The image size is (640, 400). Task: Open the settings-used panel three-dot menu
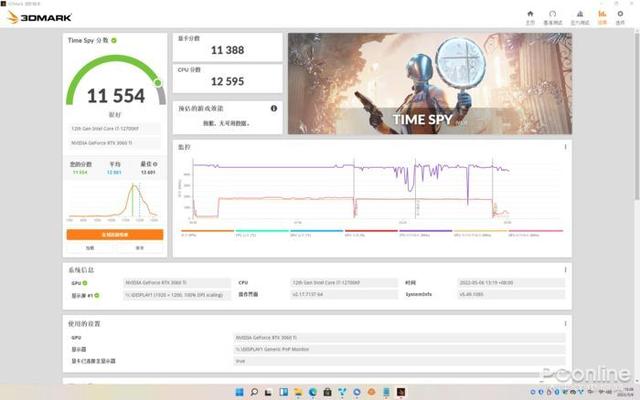(565, 324)
